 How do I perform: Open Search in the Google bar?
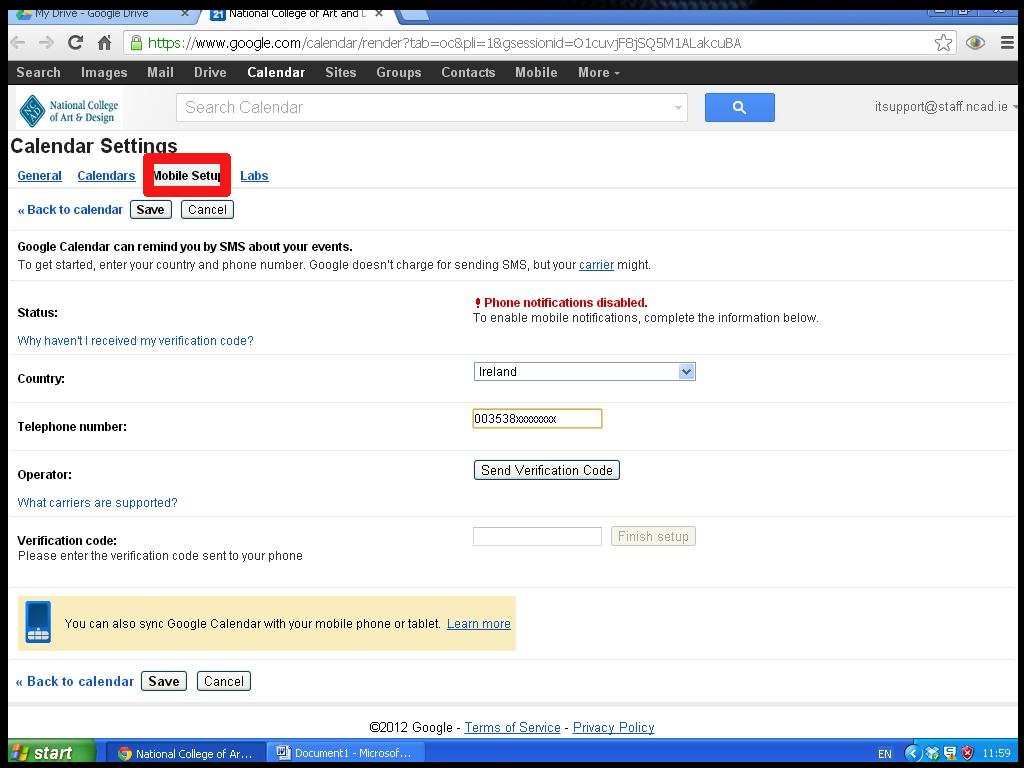(x=39, y=72)
